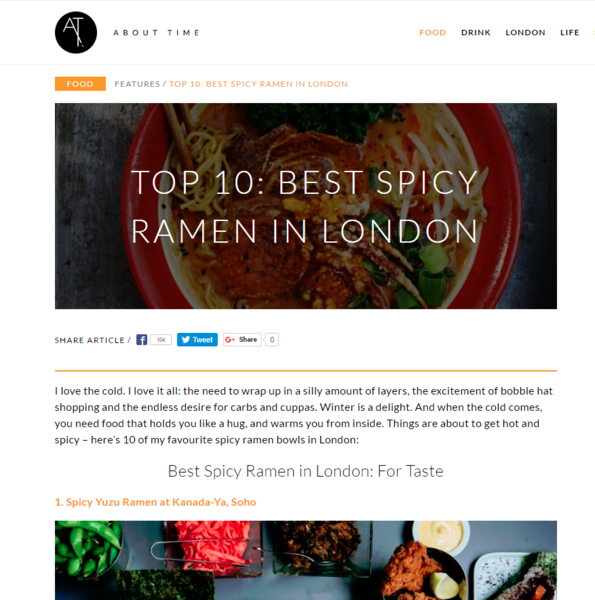Click the Twitter bird icon
This screenshot has width=595, height=600.
point(186,340)
